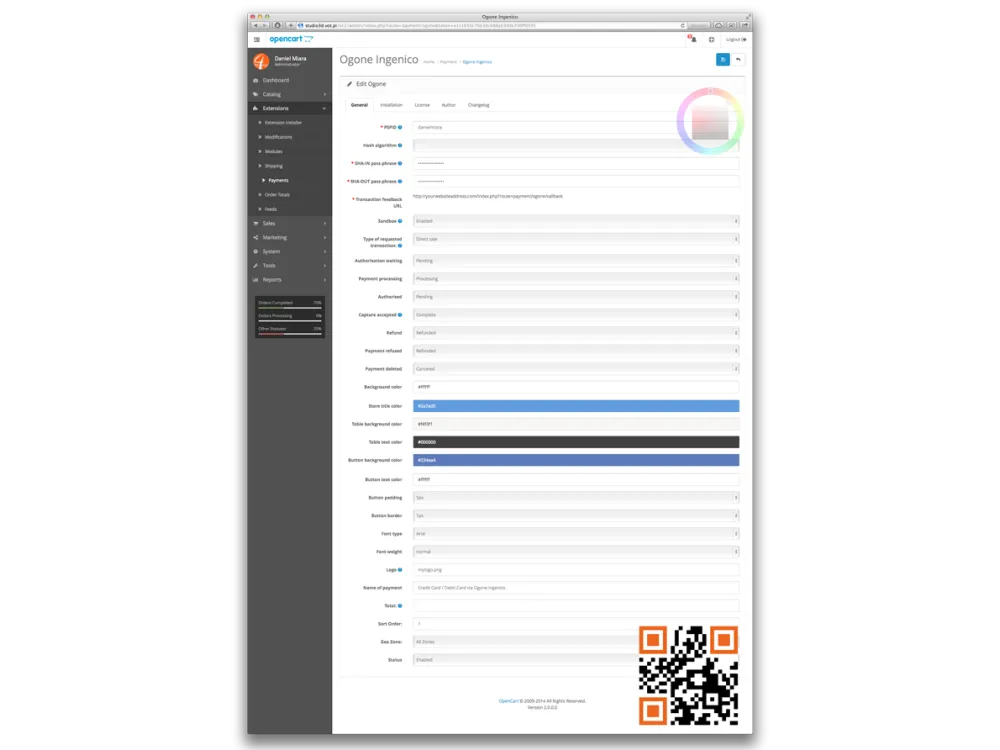Click the Sandbox help info icon
This screenshot has height=750, width=1000.
(x=401, y=220)
